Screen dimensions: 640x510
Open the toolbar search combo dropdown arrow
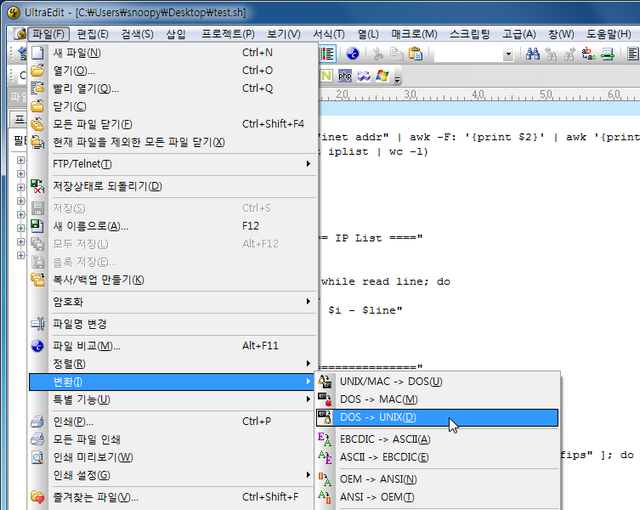(x=508, y=54)
